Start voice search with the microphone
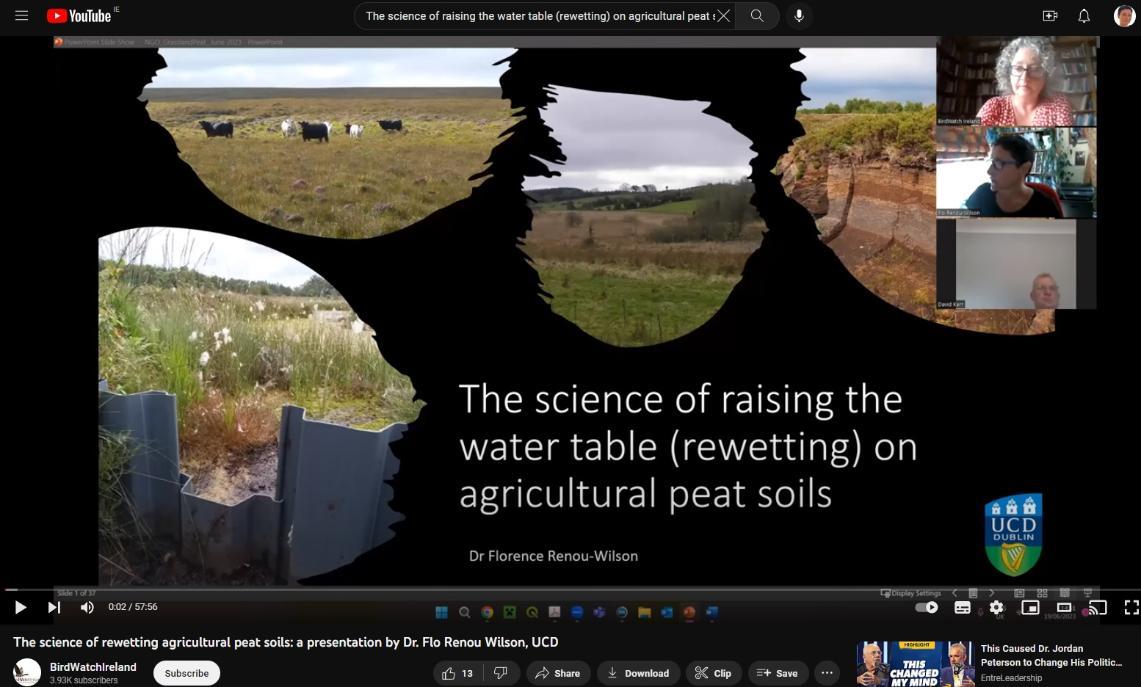This screenshot has width=1141, height=687. (x=799, y=15)
